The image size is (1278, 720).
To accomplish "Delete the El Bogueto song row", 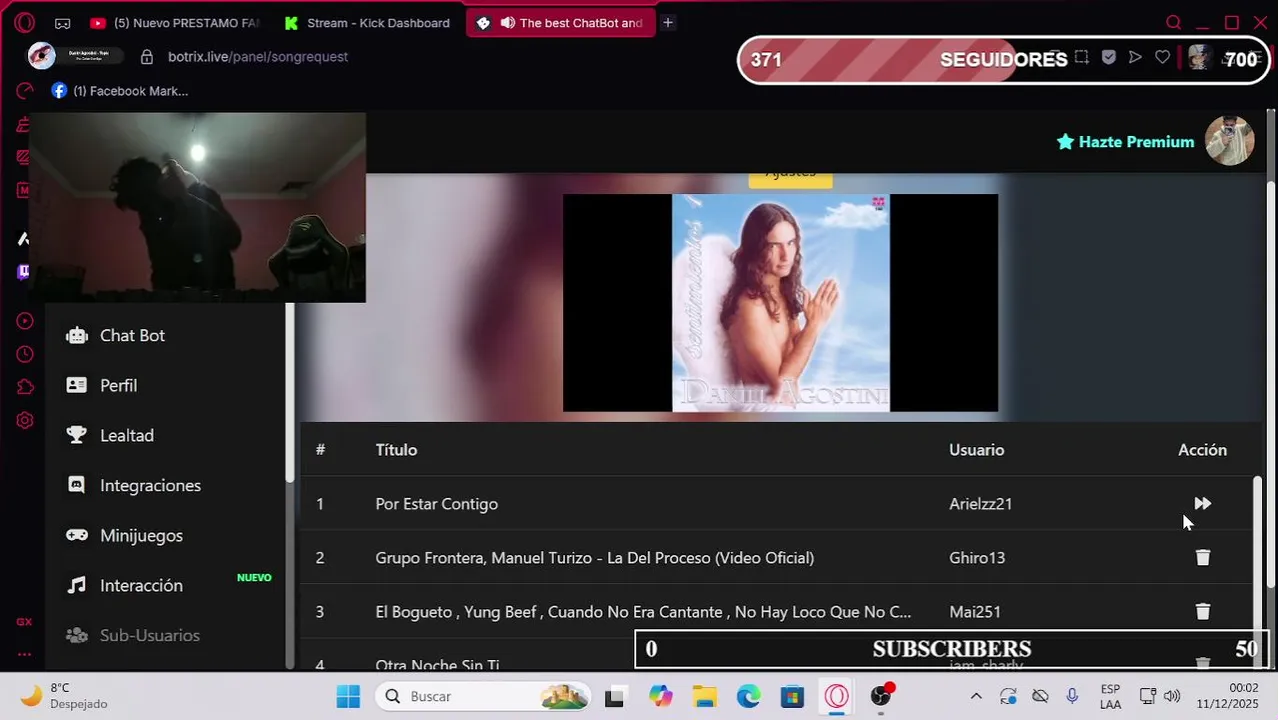I will (1203, 612).
